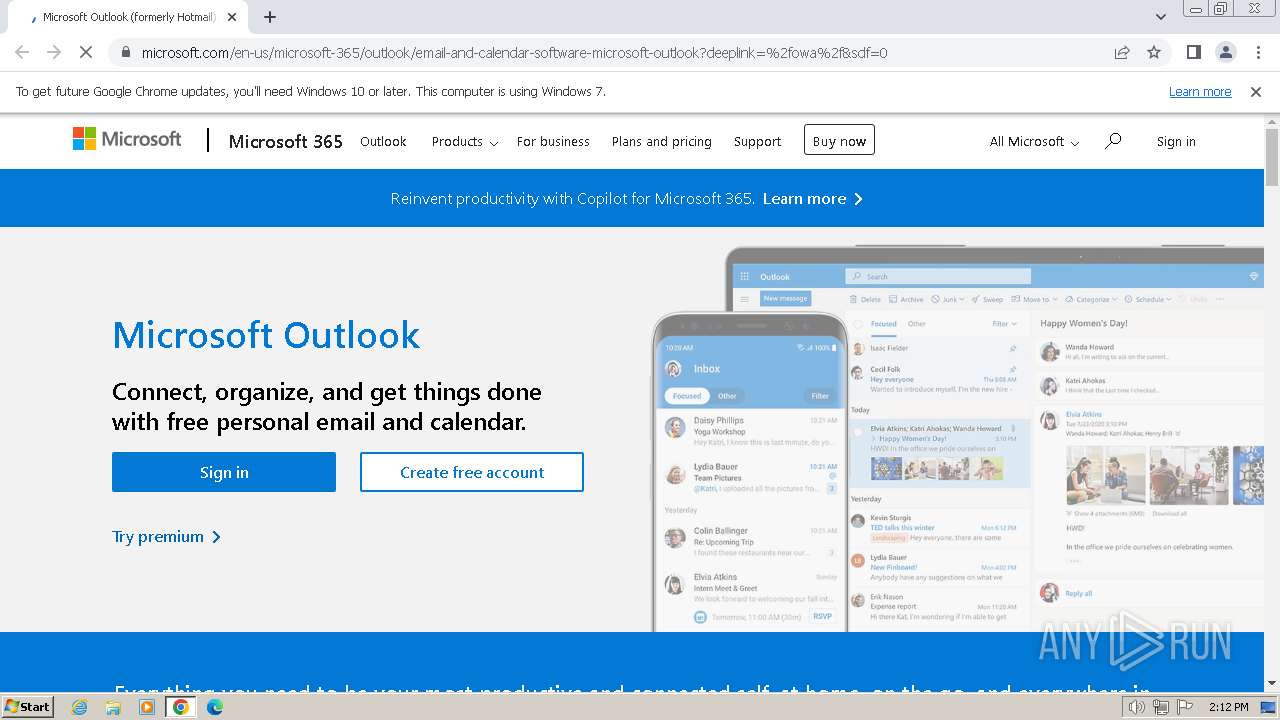Click Create free account

(x=472, y=472)
